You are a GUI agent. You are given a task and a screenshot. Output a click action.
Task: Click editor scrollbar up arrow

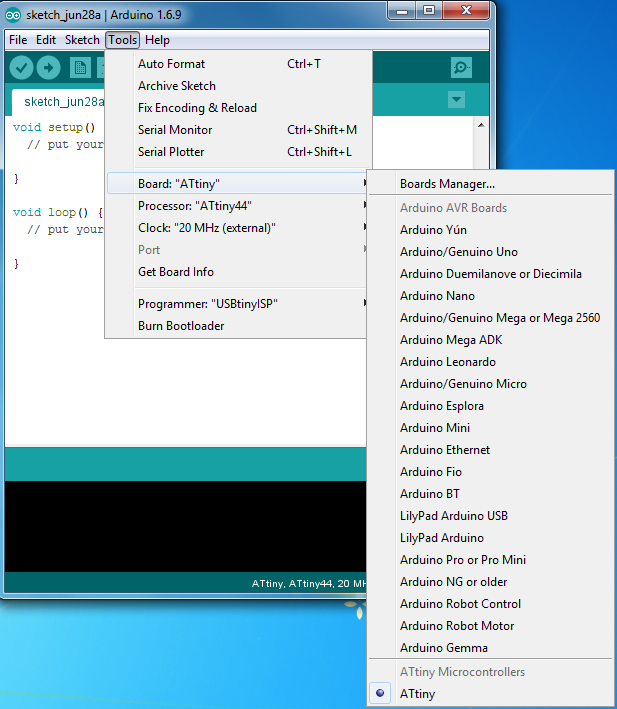[481, 125]
